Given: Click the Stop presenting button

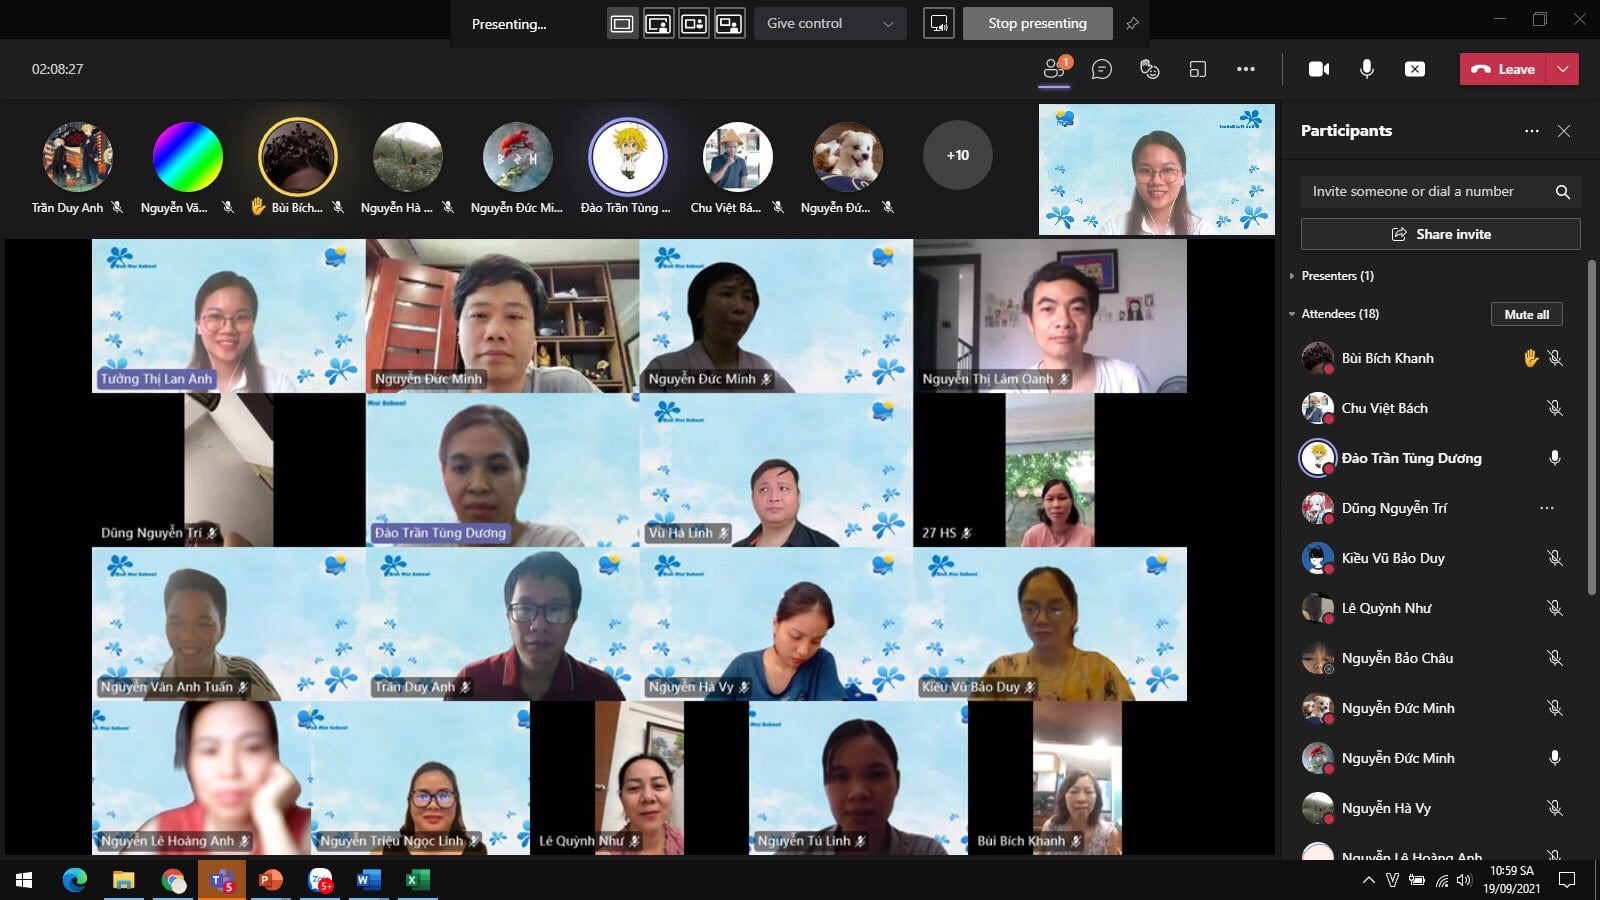Looking at the screenshot, I should (x=1037, y=23).
